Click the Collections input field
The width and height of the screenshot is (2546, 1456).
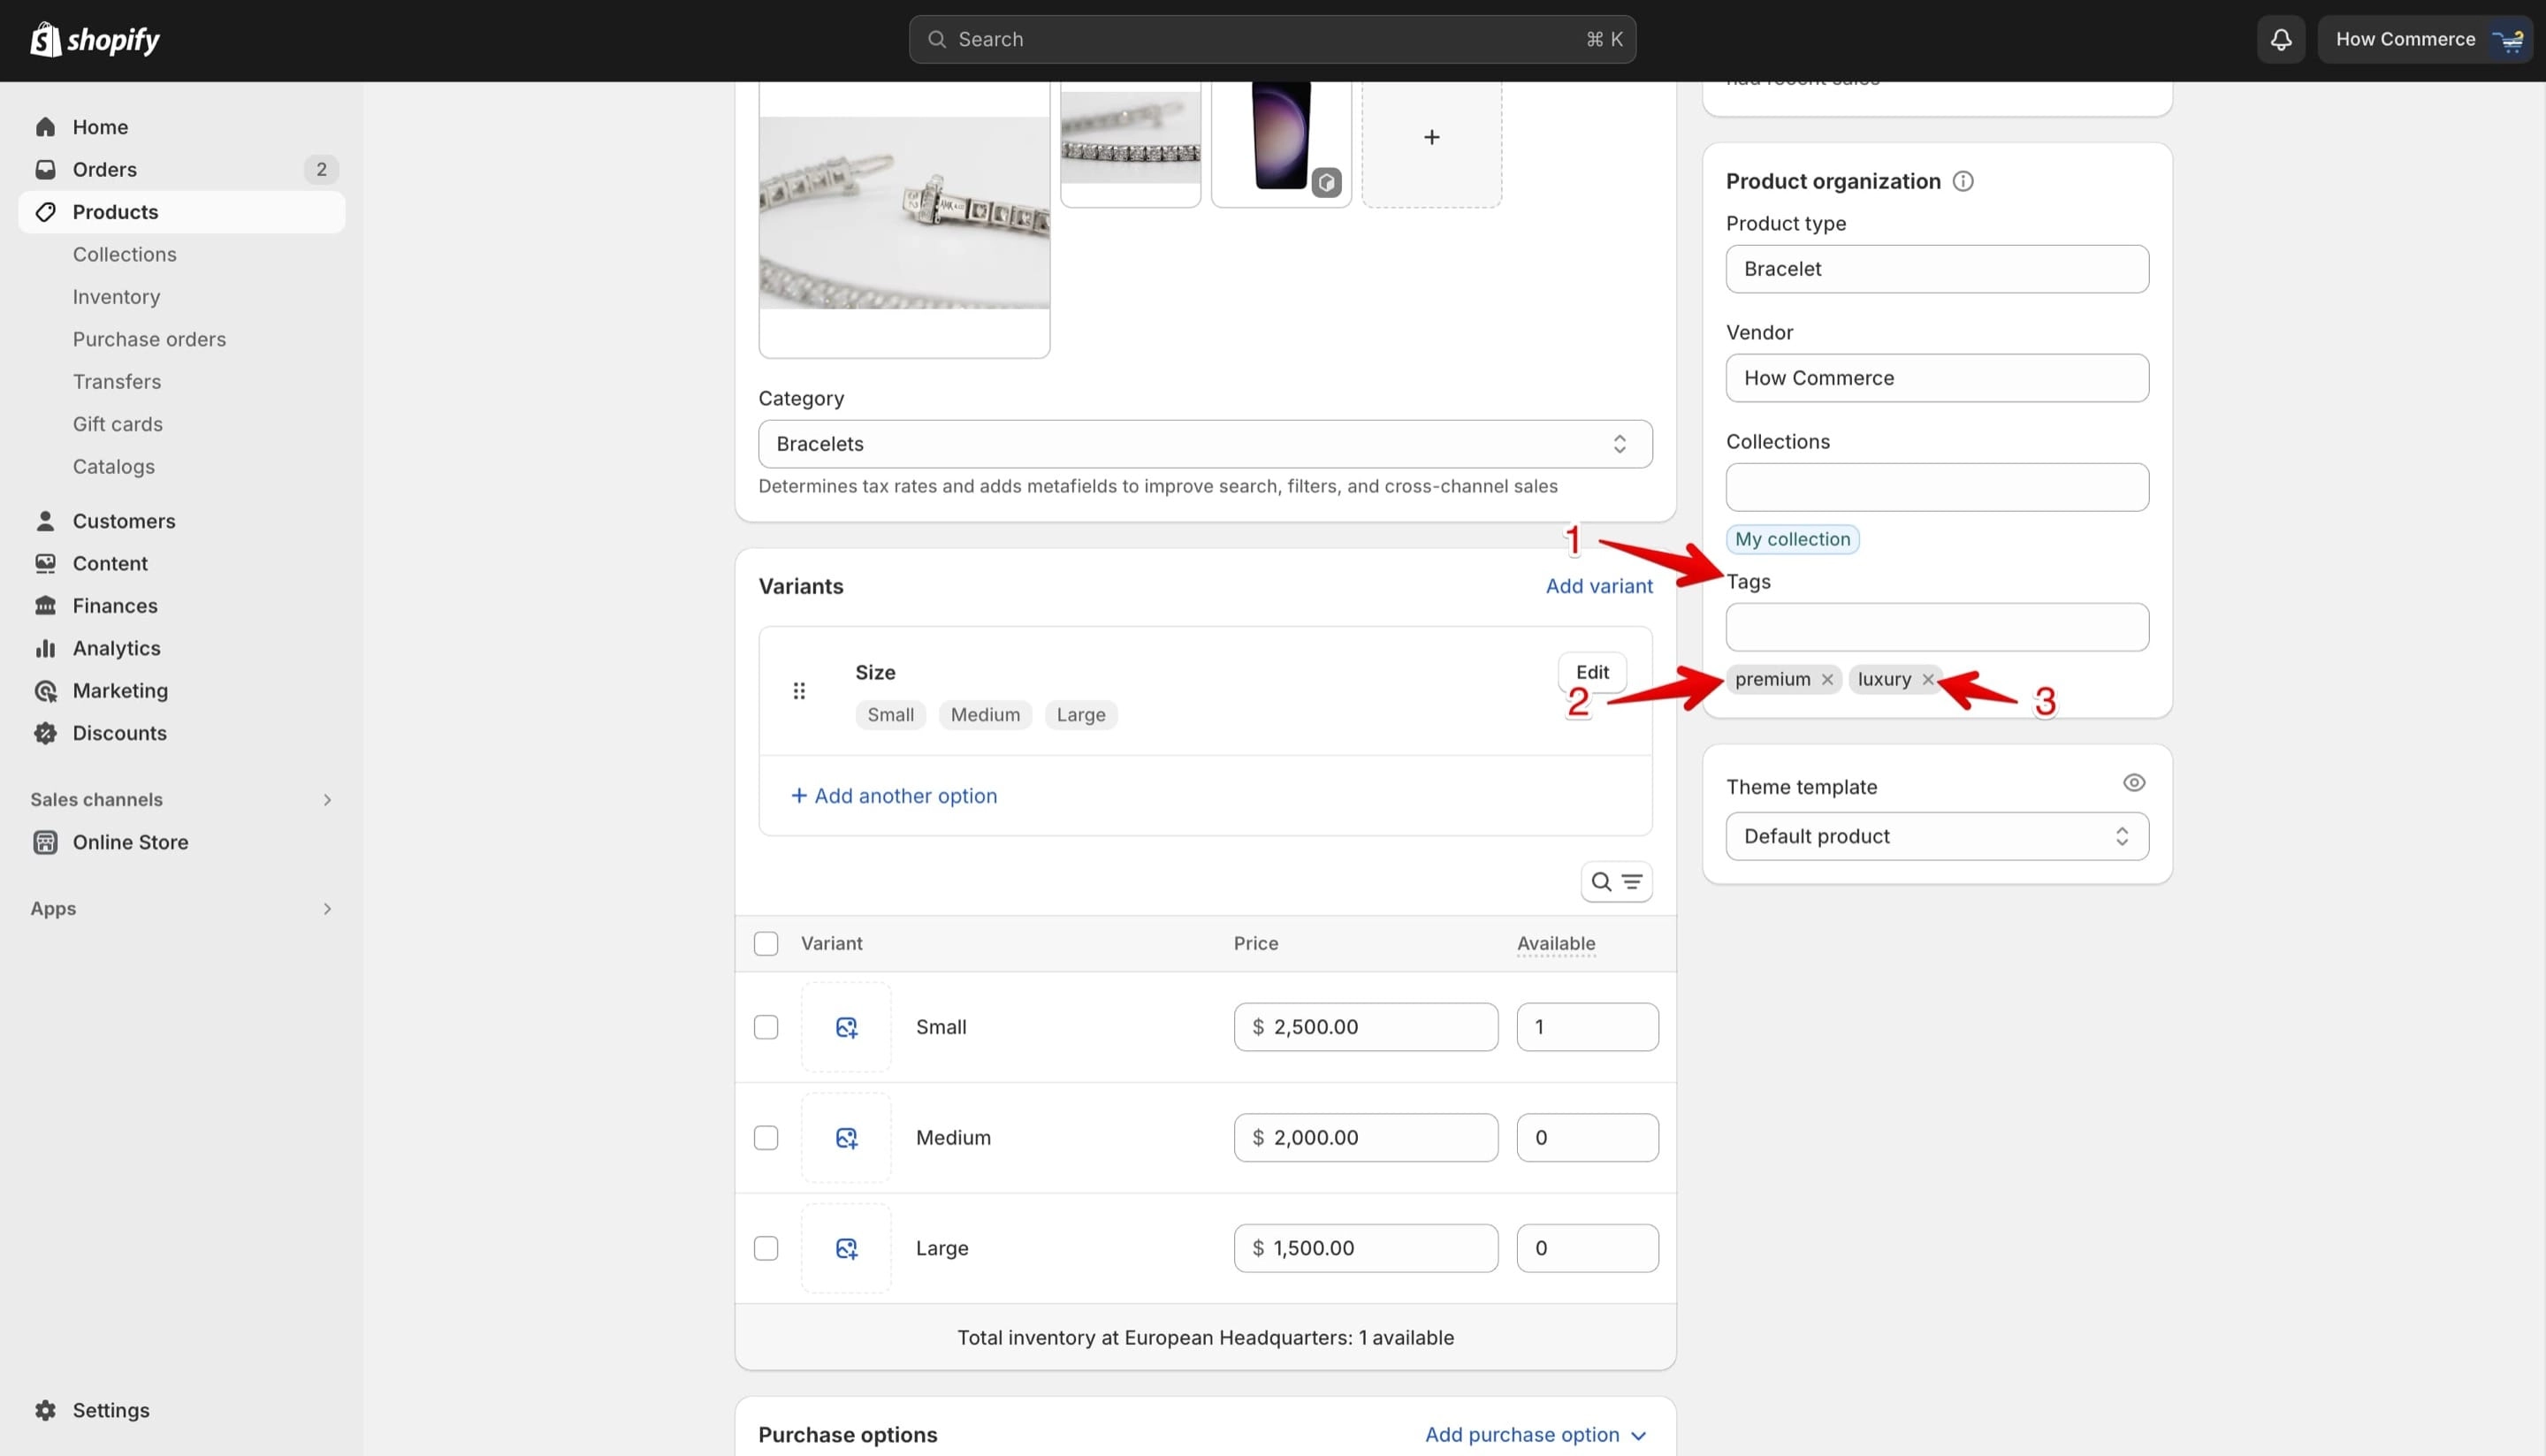click(1937, 487)
